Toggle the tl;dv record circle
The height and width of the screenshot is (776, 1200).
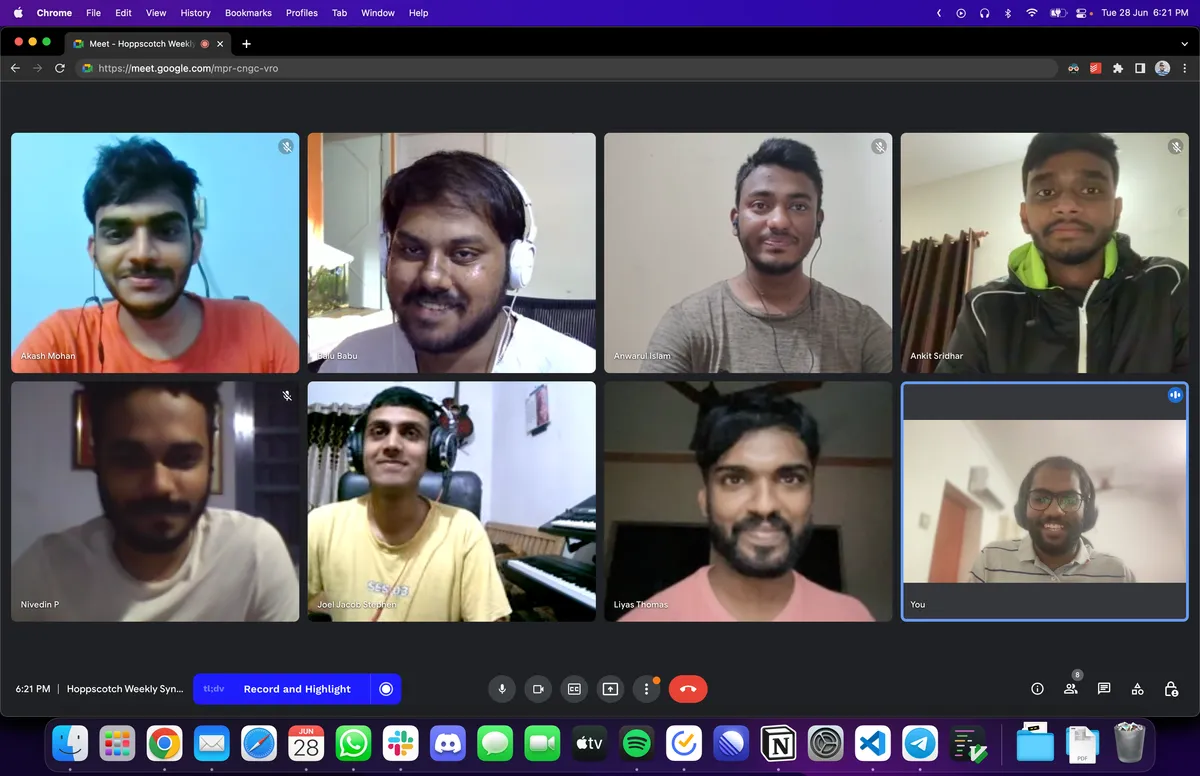click(x=386, y=689)
